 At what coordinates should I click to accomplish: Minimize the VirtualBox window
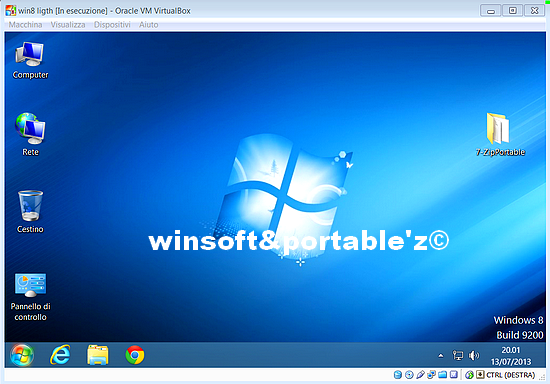pyautogui.click(x=491, y=11)
